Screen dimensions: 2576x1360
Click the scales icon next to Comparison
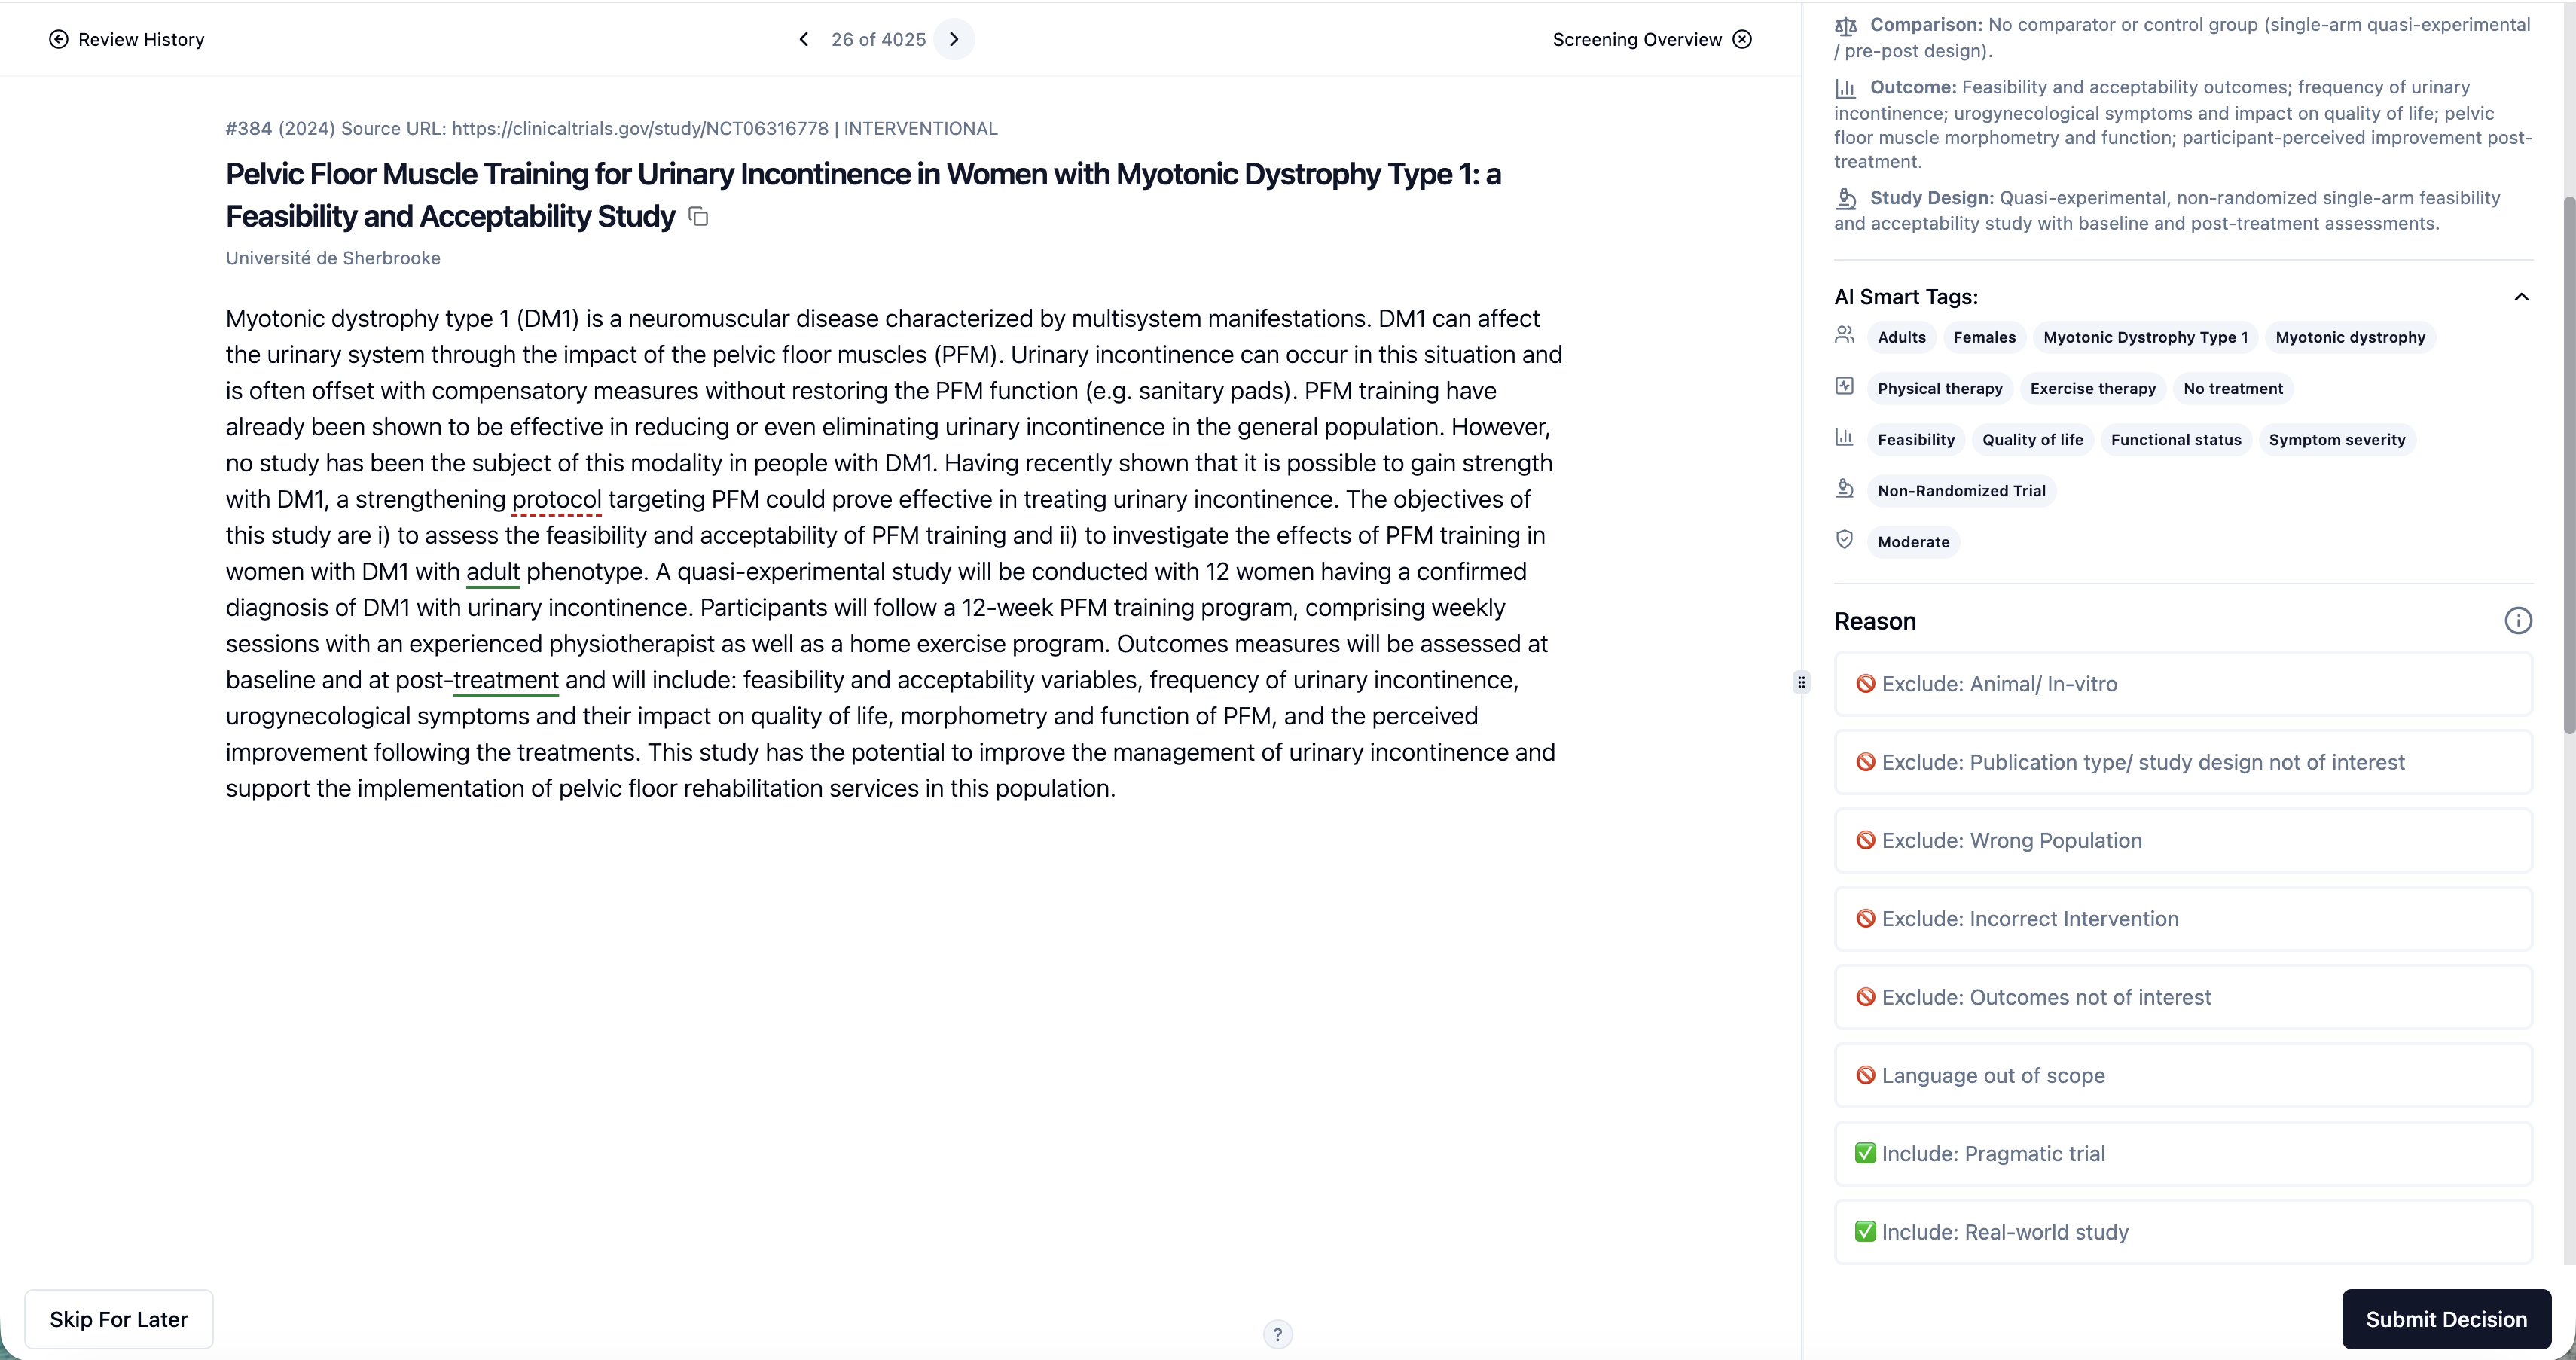pos(1846,25)
